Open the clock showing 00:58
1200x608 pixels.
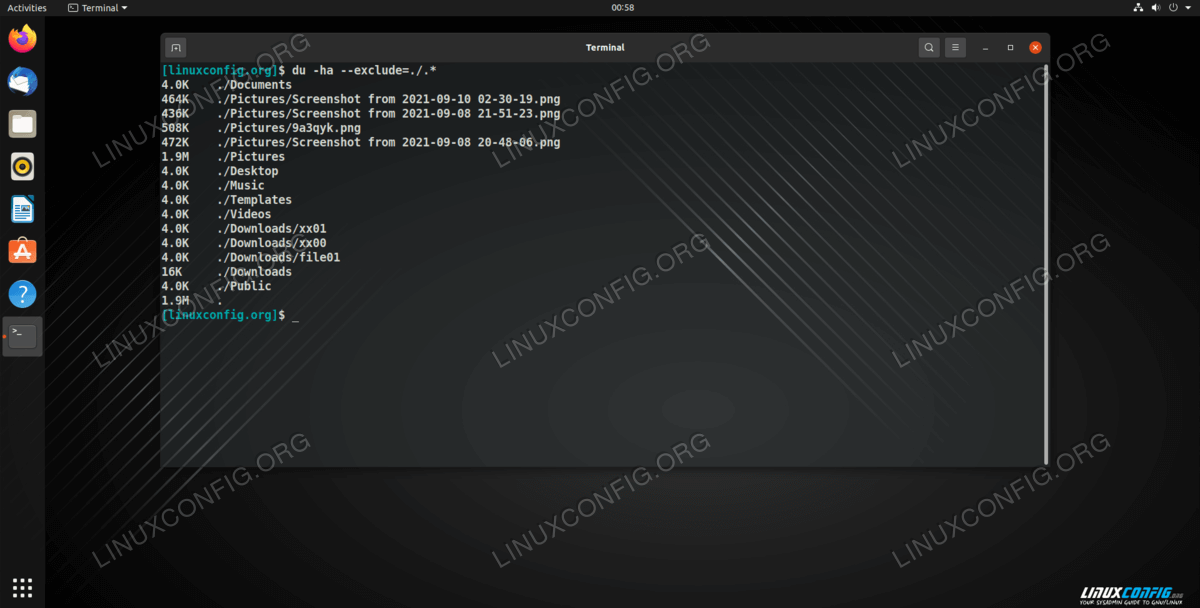623,8
